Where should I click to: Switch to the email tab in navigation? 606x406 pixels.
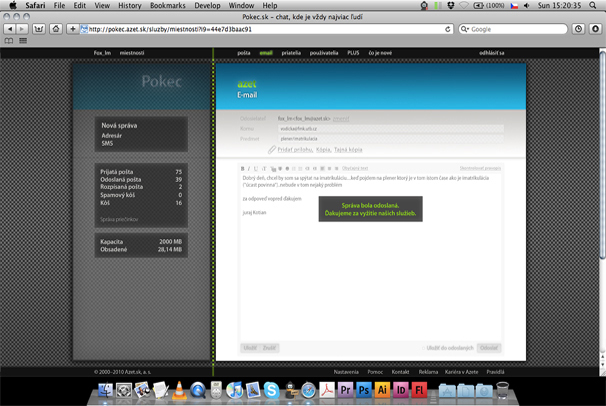[266, 52]
